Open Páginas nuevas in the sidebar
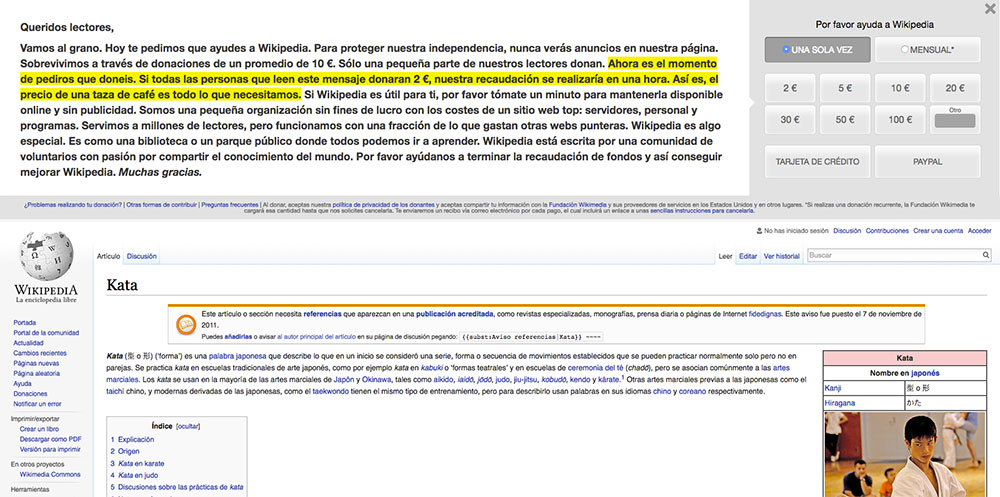Viewport: 1000px width, 497px height. click(x=36, y=364)
